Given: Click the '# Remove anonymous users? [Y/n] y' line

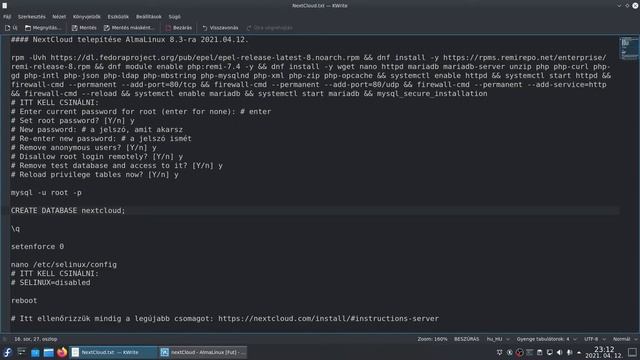Looking at the screenshot, I should pos(84,147).
